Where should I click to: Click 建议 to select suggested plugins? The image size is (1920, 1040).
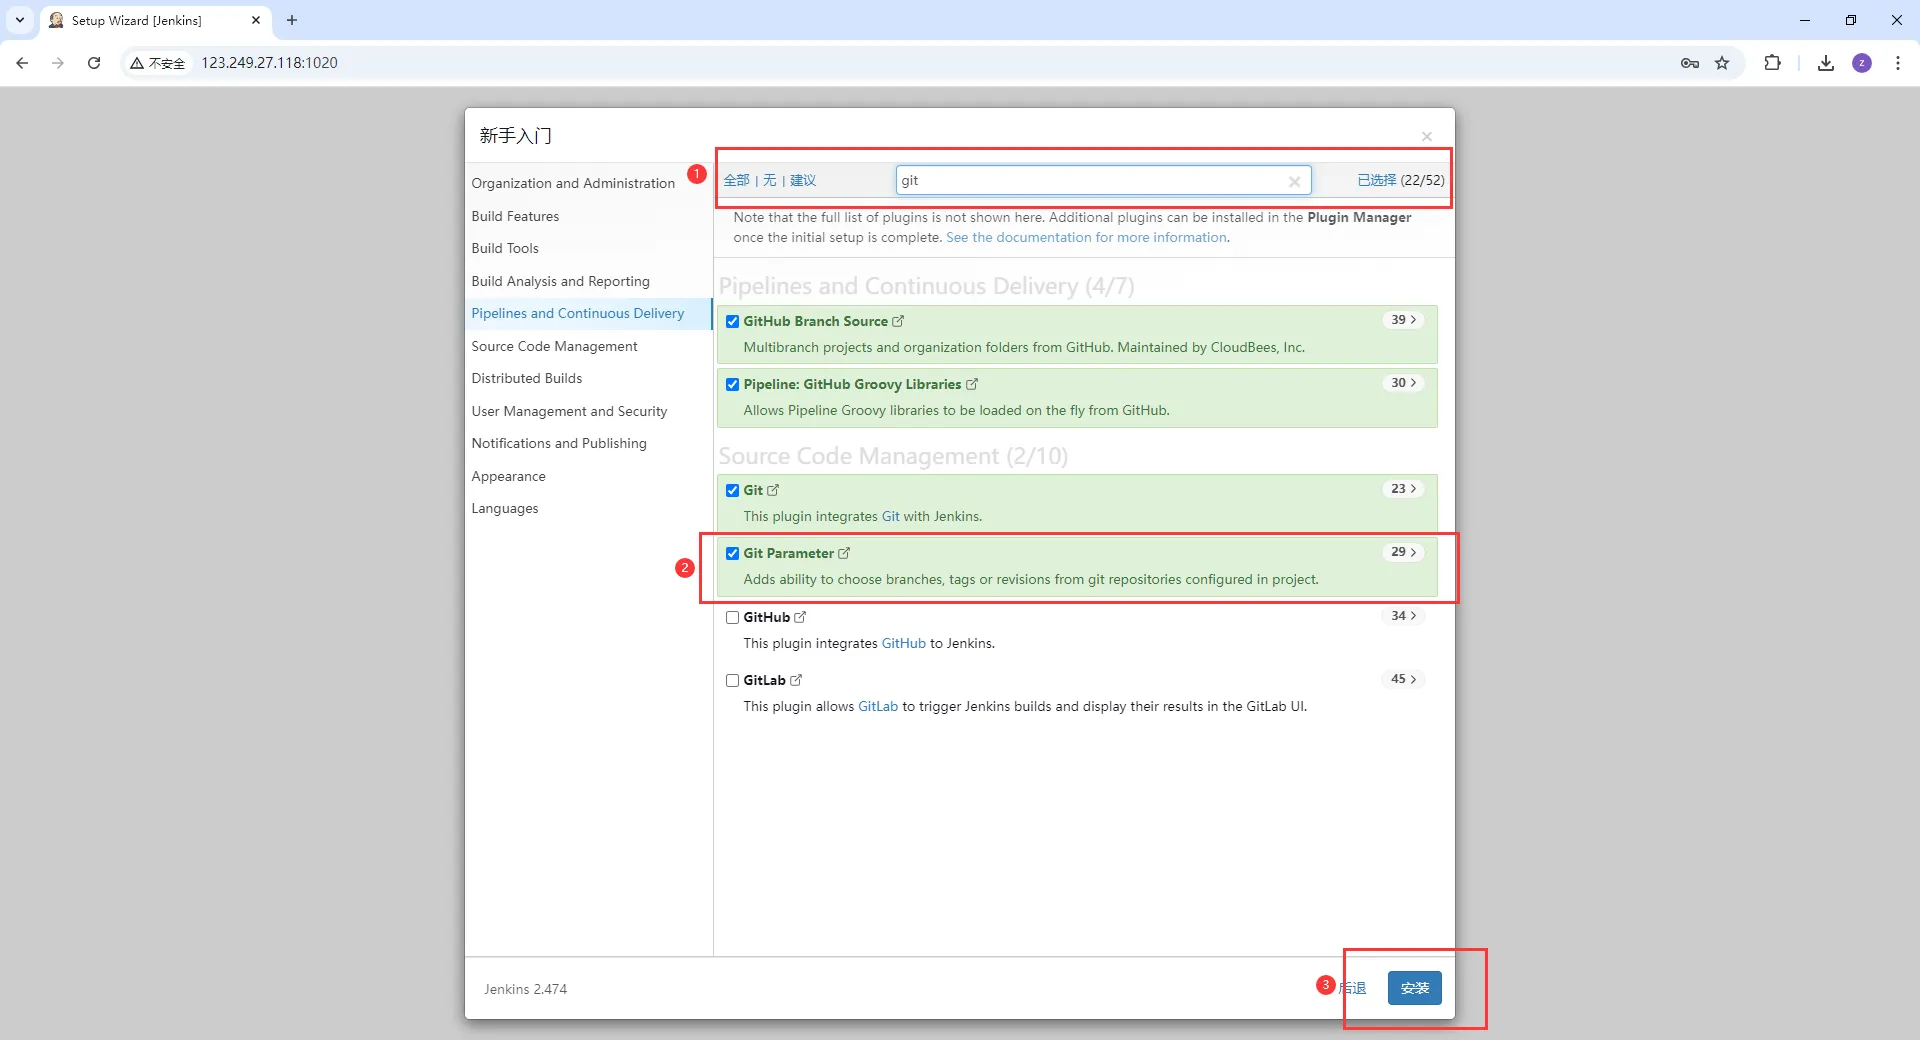tap(803, 181)
